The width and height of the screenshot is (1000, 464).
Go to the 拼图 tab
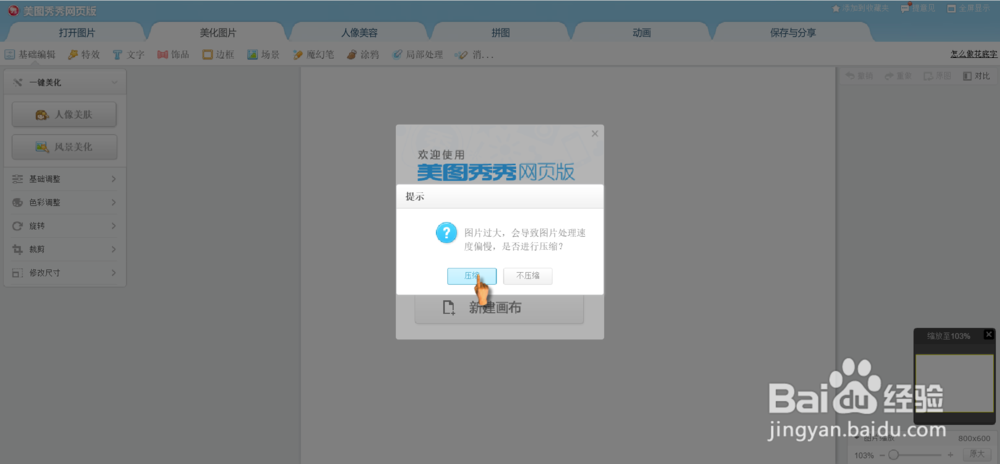point(501,33)
